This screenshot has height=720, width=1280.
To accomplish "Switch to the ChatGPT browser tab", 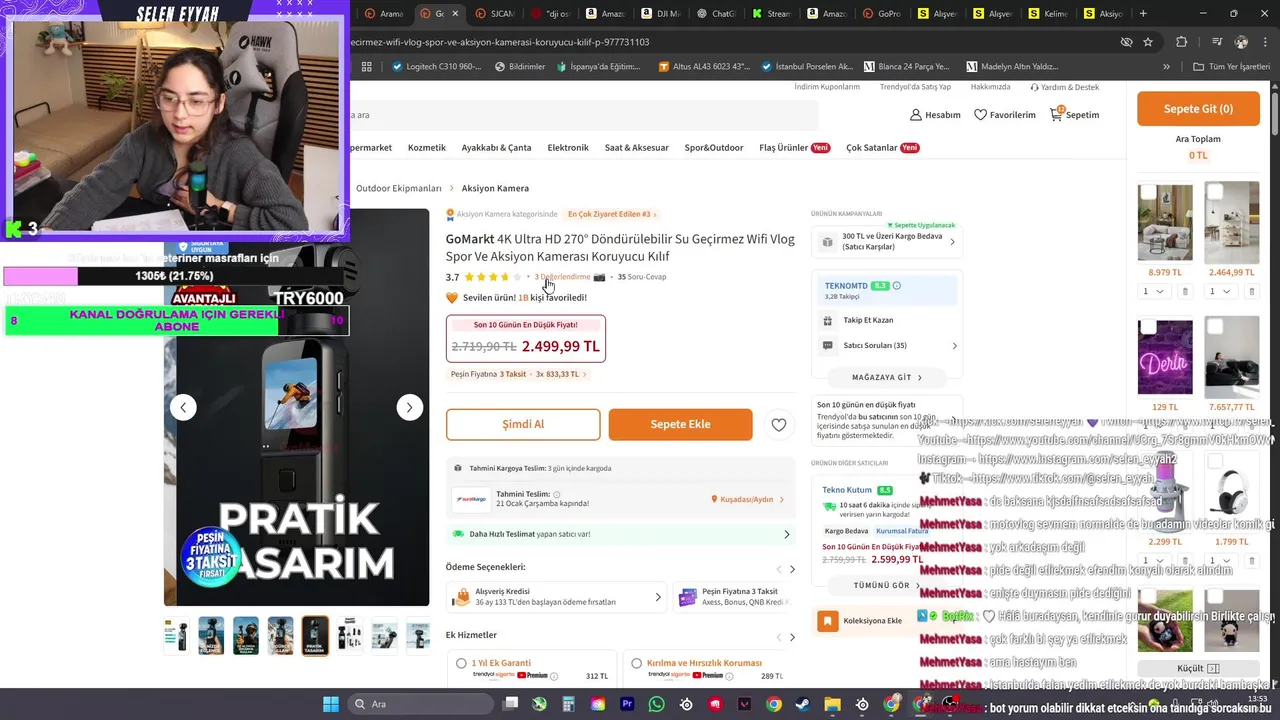I will (716, 14).
